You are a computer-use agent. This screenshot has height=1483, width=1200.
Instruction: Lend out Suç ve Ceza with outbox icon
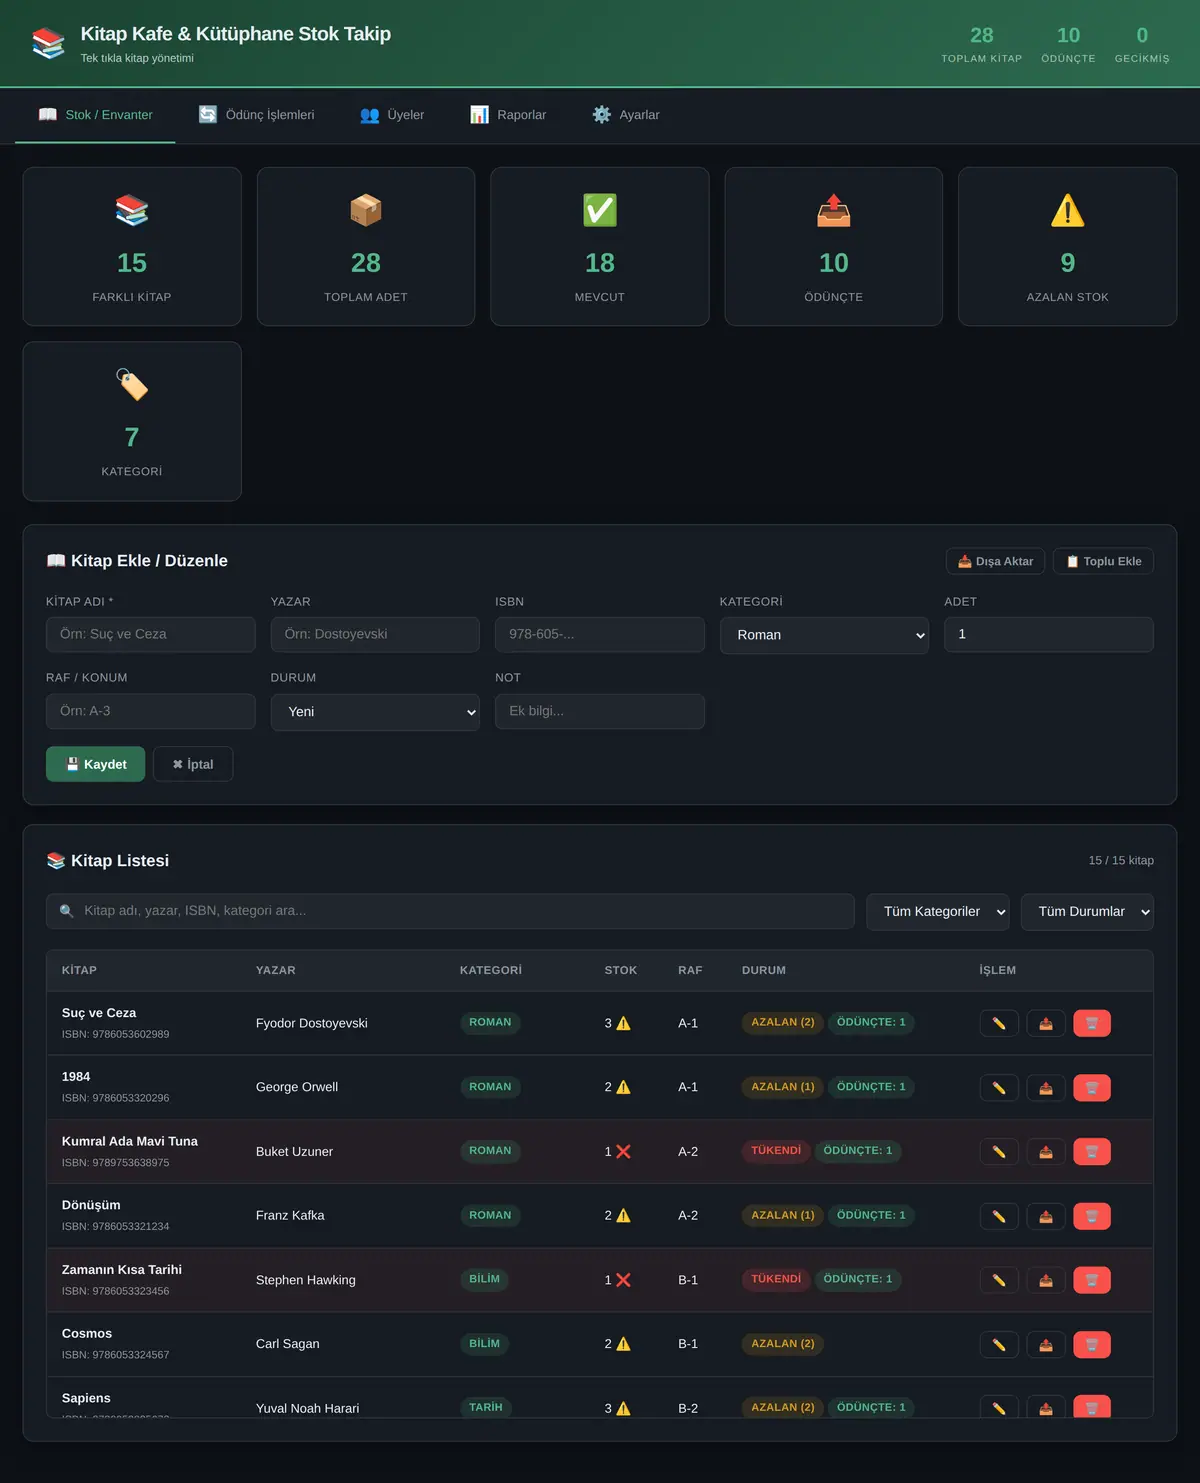(1046, 1023)
